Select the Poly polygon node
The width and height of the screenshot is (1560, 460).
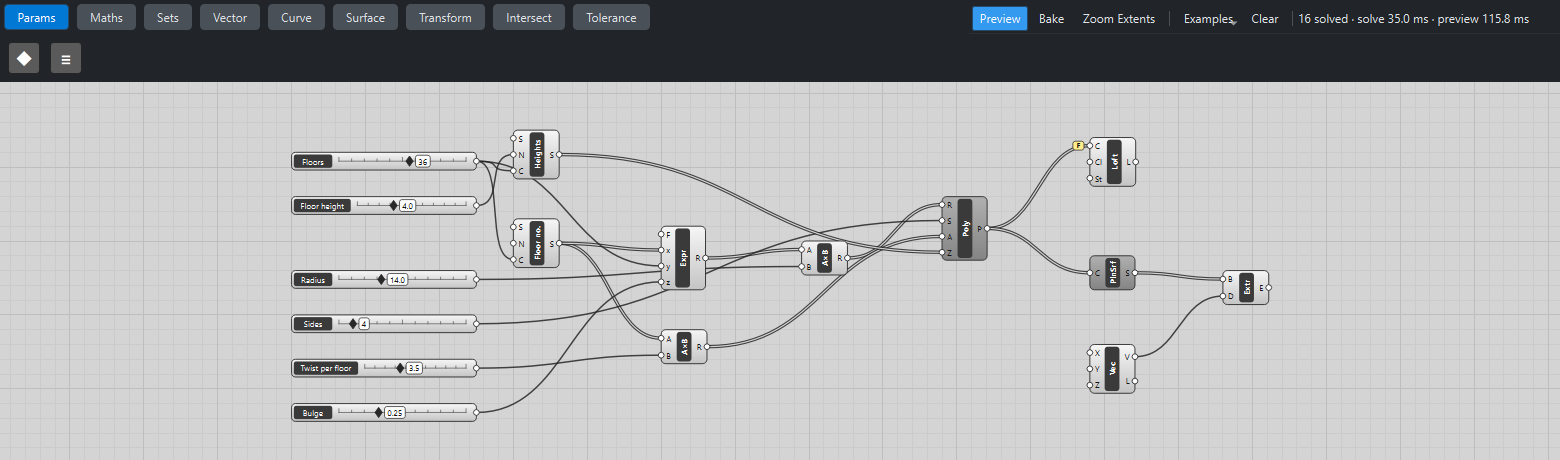[964, 228]
